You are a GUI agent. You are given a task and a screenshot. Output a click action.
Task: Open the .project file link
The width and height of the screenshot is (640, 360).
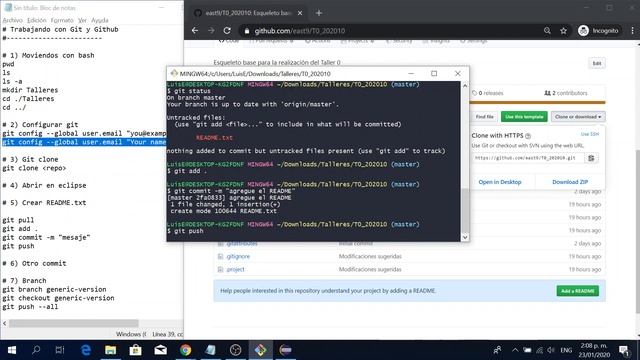(x=236, y=269)
